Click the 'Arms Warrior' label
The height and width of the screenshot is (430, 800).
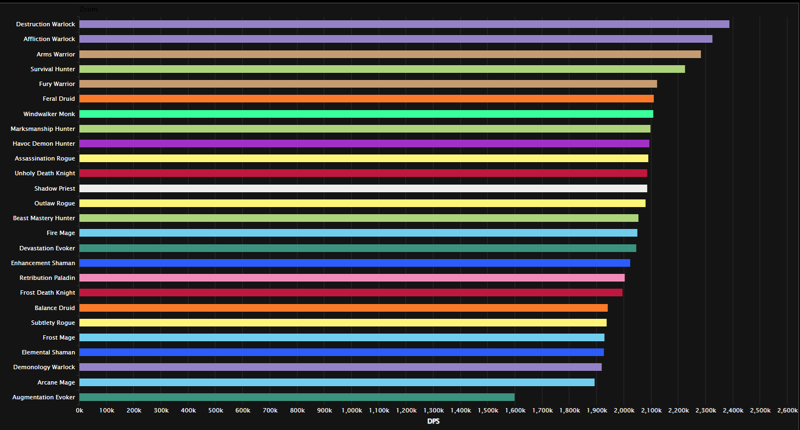click(56, 54)
